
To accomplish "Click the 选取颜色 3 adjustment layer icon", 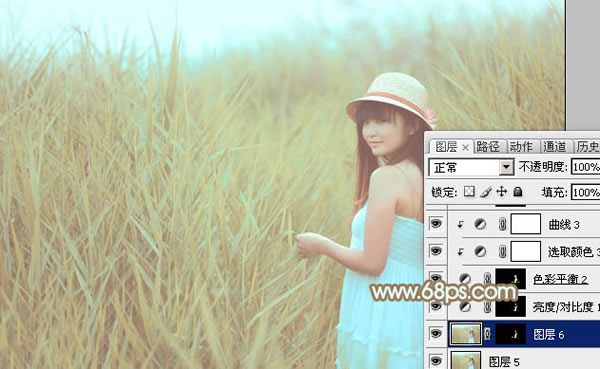I will (480, 251).
